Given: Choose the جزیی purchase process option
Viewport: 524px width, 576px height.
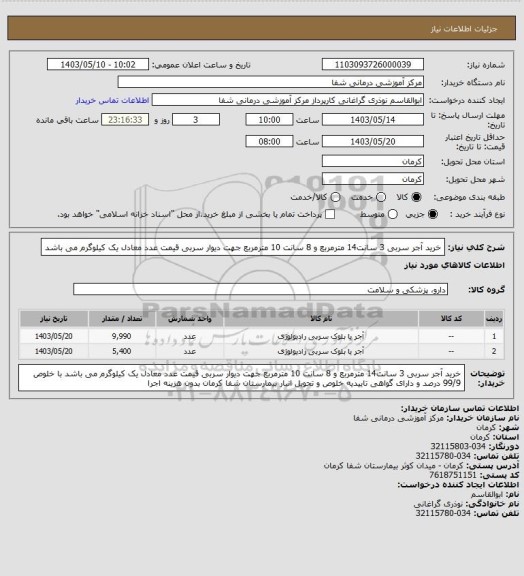Looking at the screenshot, I should [x=433, y=214].
